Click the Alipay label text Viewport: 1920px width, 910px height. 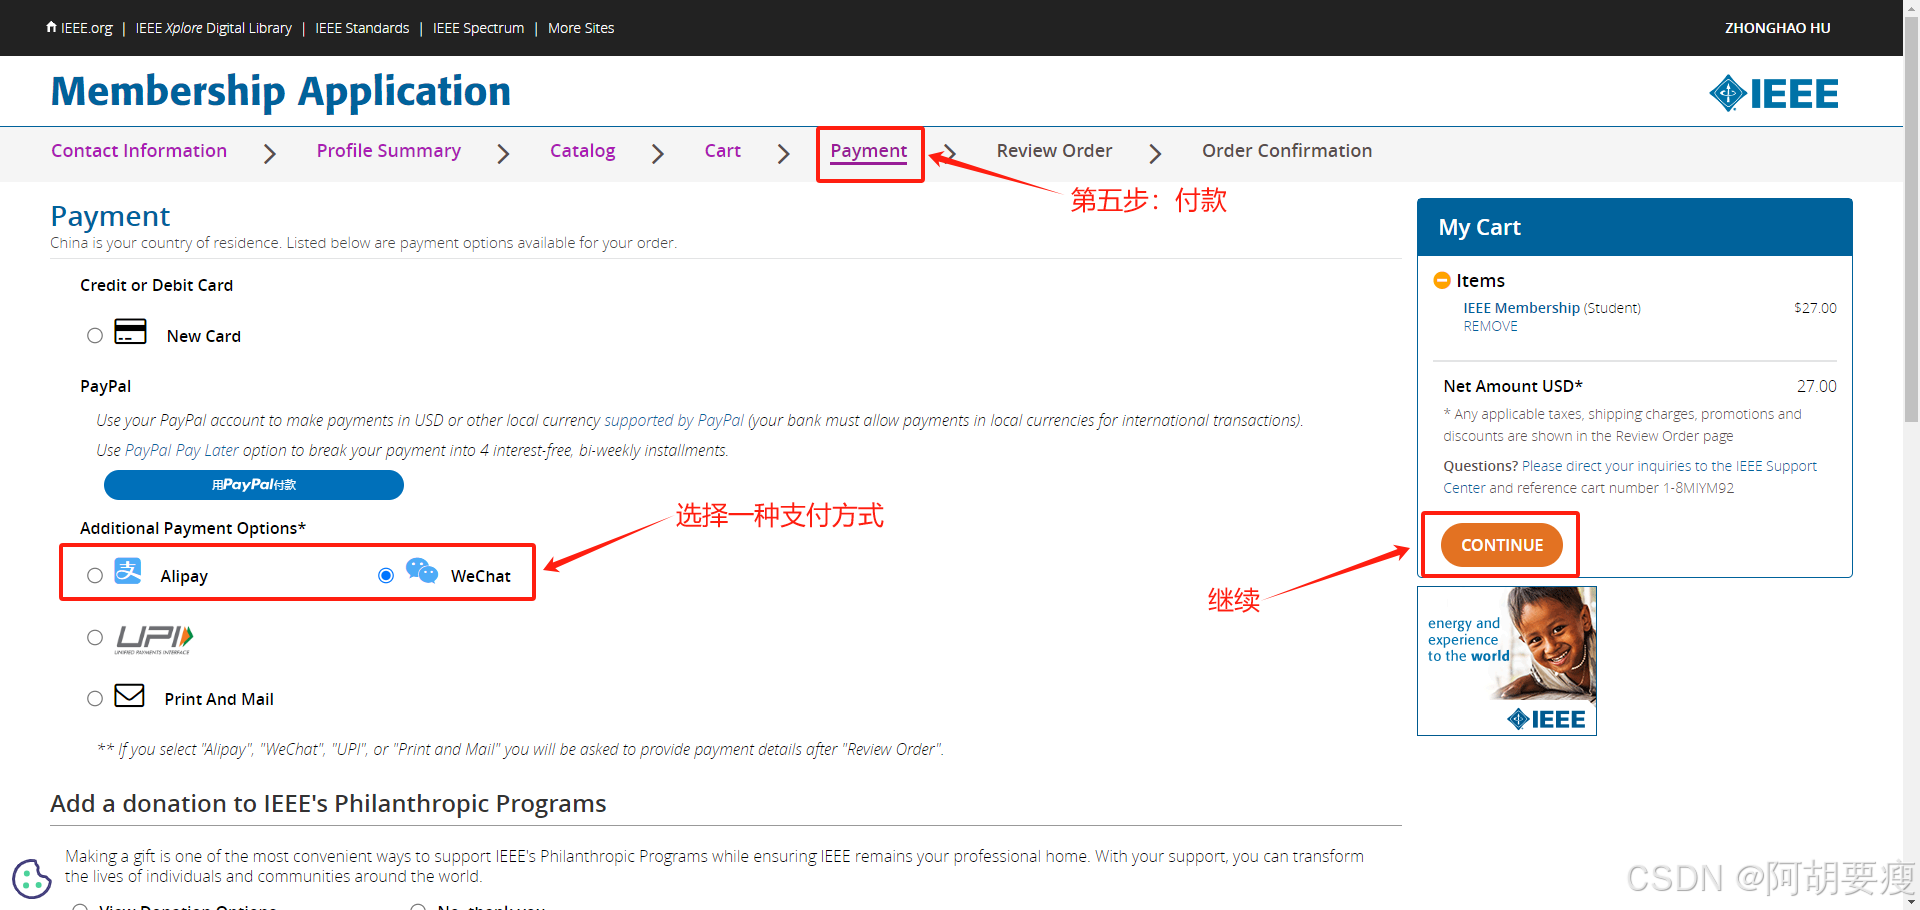(184, 576)
